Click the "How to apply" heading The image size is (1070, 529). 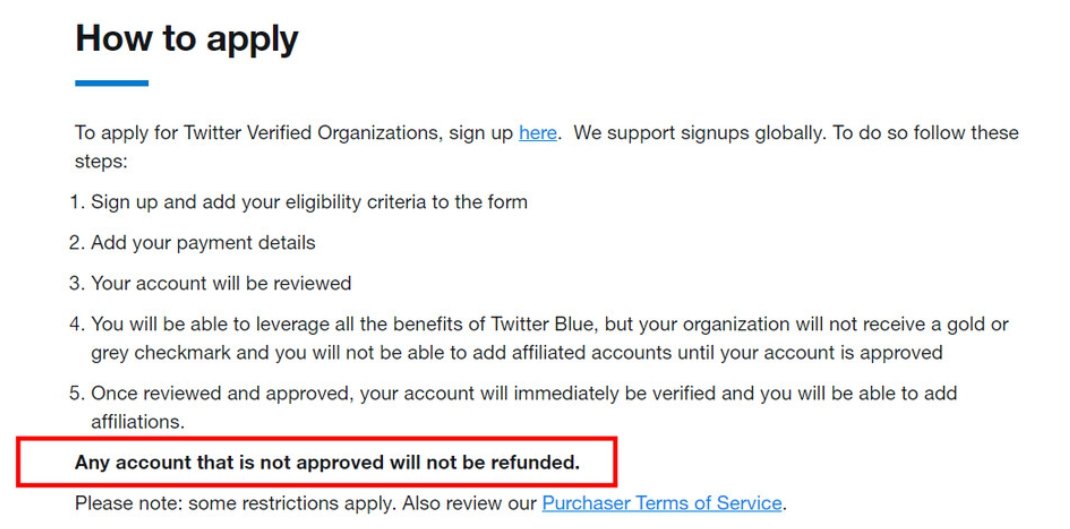(187, 38)
